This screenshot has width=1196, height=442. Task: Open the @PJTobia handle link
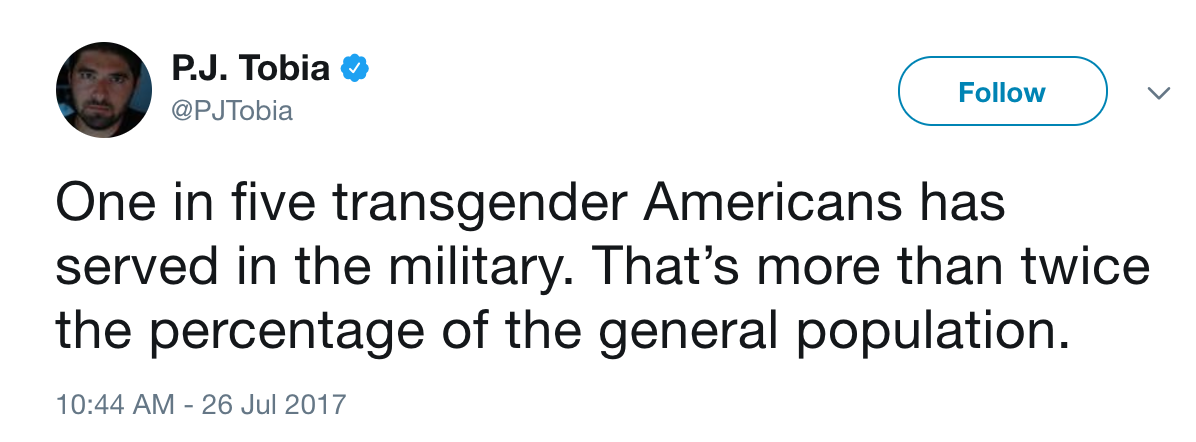point(232,111)
